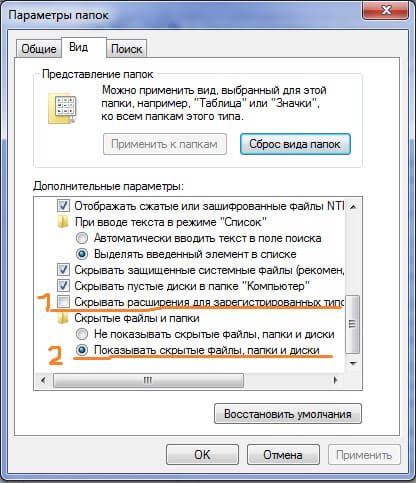Uncheck Скрывать пустые диски в папке Компьютер
Screen dimensions: 416x483
63,286
